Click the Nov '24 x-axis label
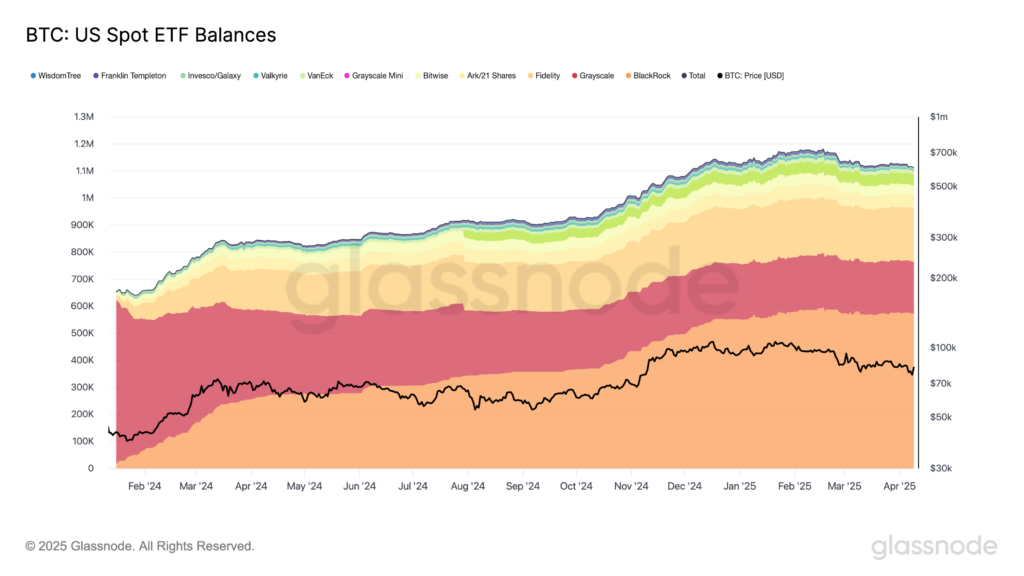This screenshot has width=1024, height=576. (x=631, y=486)
